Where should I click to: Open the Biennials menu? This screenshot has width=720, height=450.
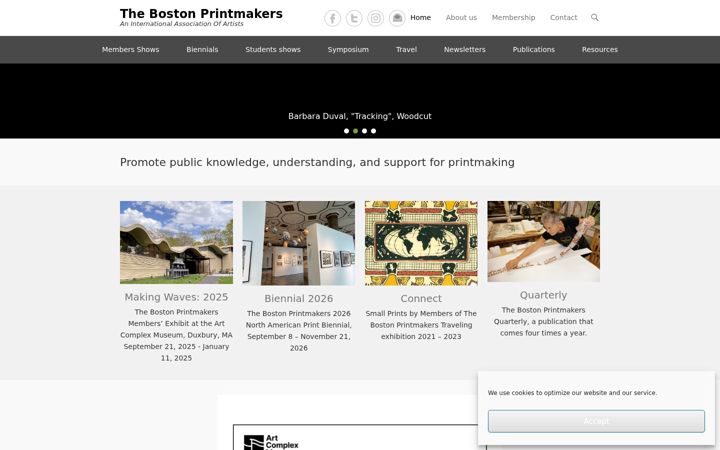[202, 50]
